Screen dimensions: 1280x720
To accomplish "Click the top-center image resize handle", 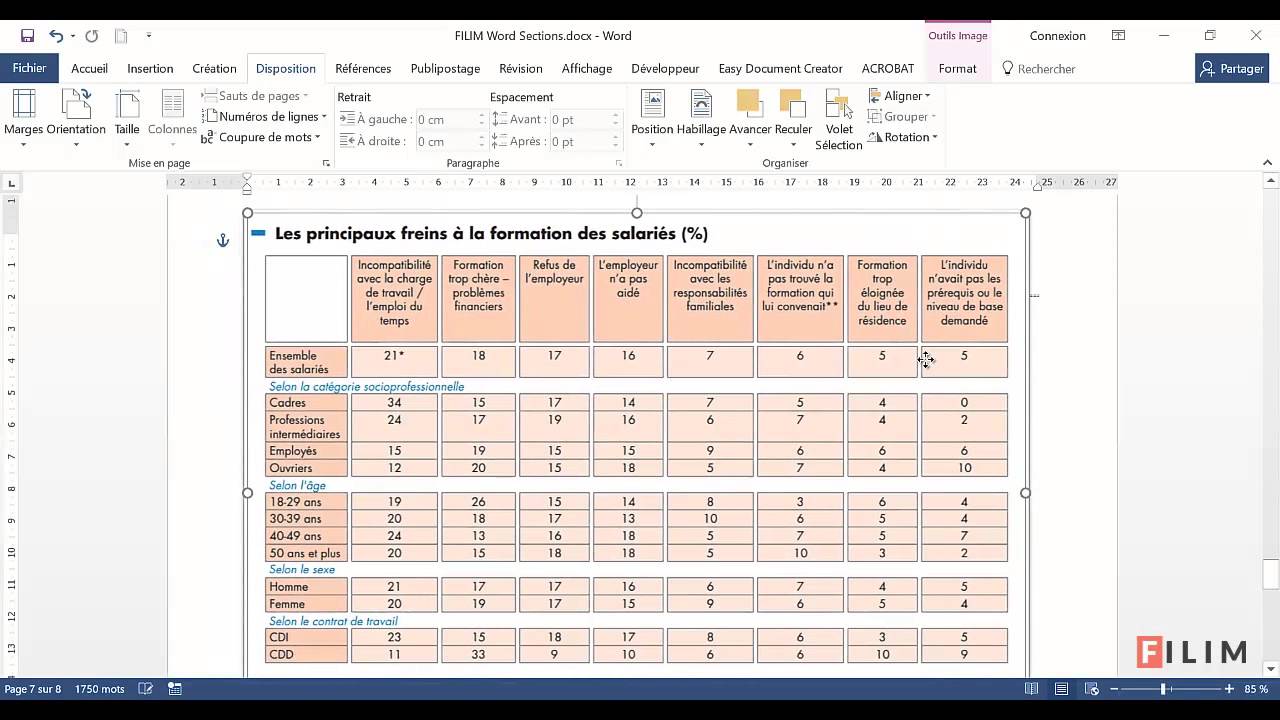I will [x=636, y=213].
